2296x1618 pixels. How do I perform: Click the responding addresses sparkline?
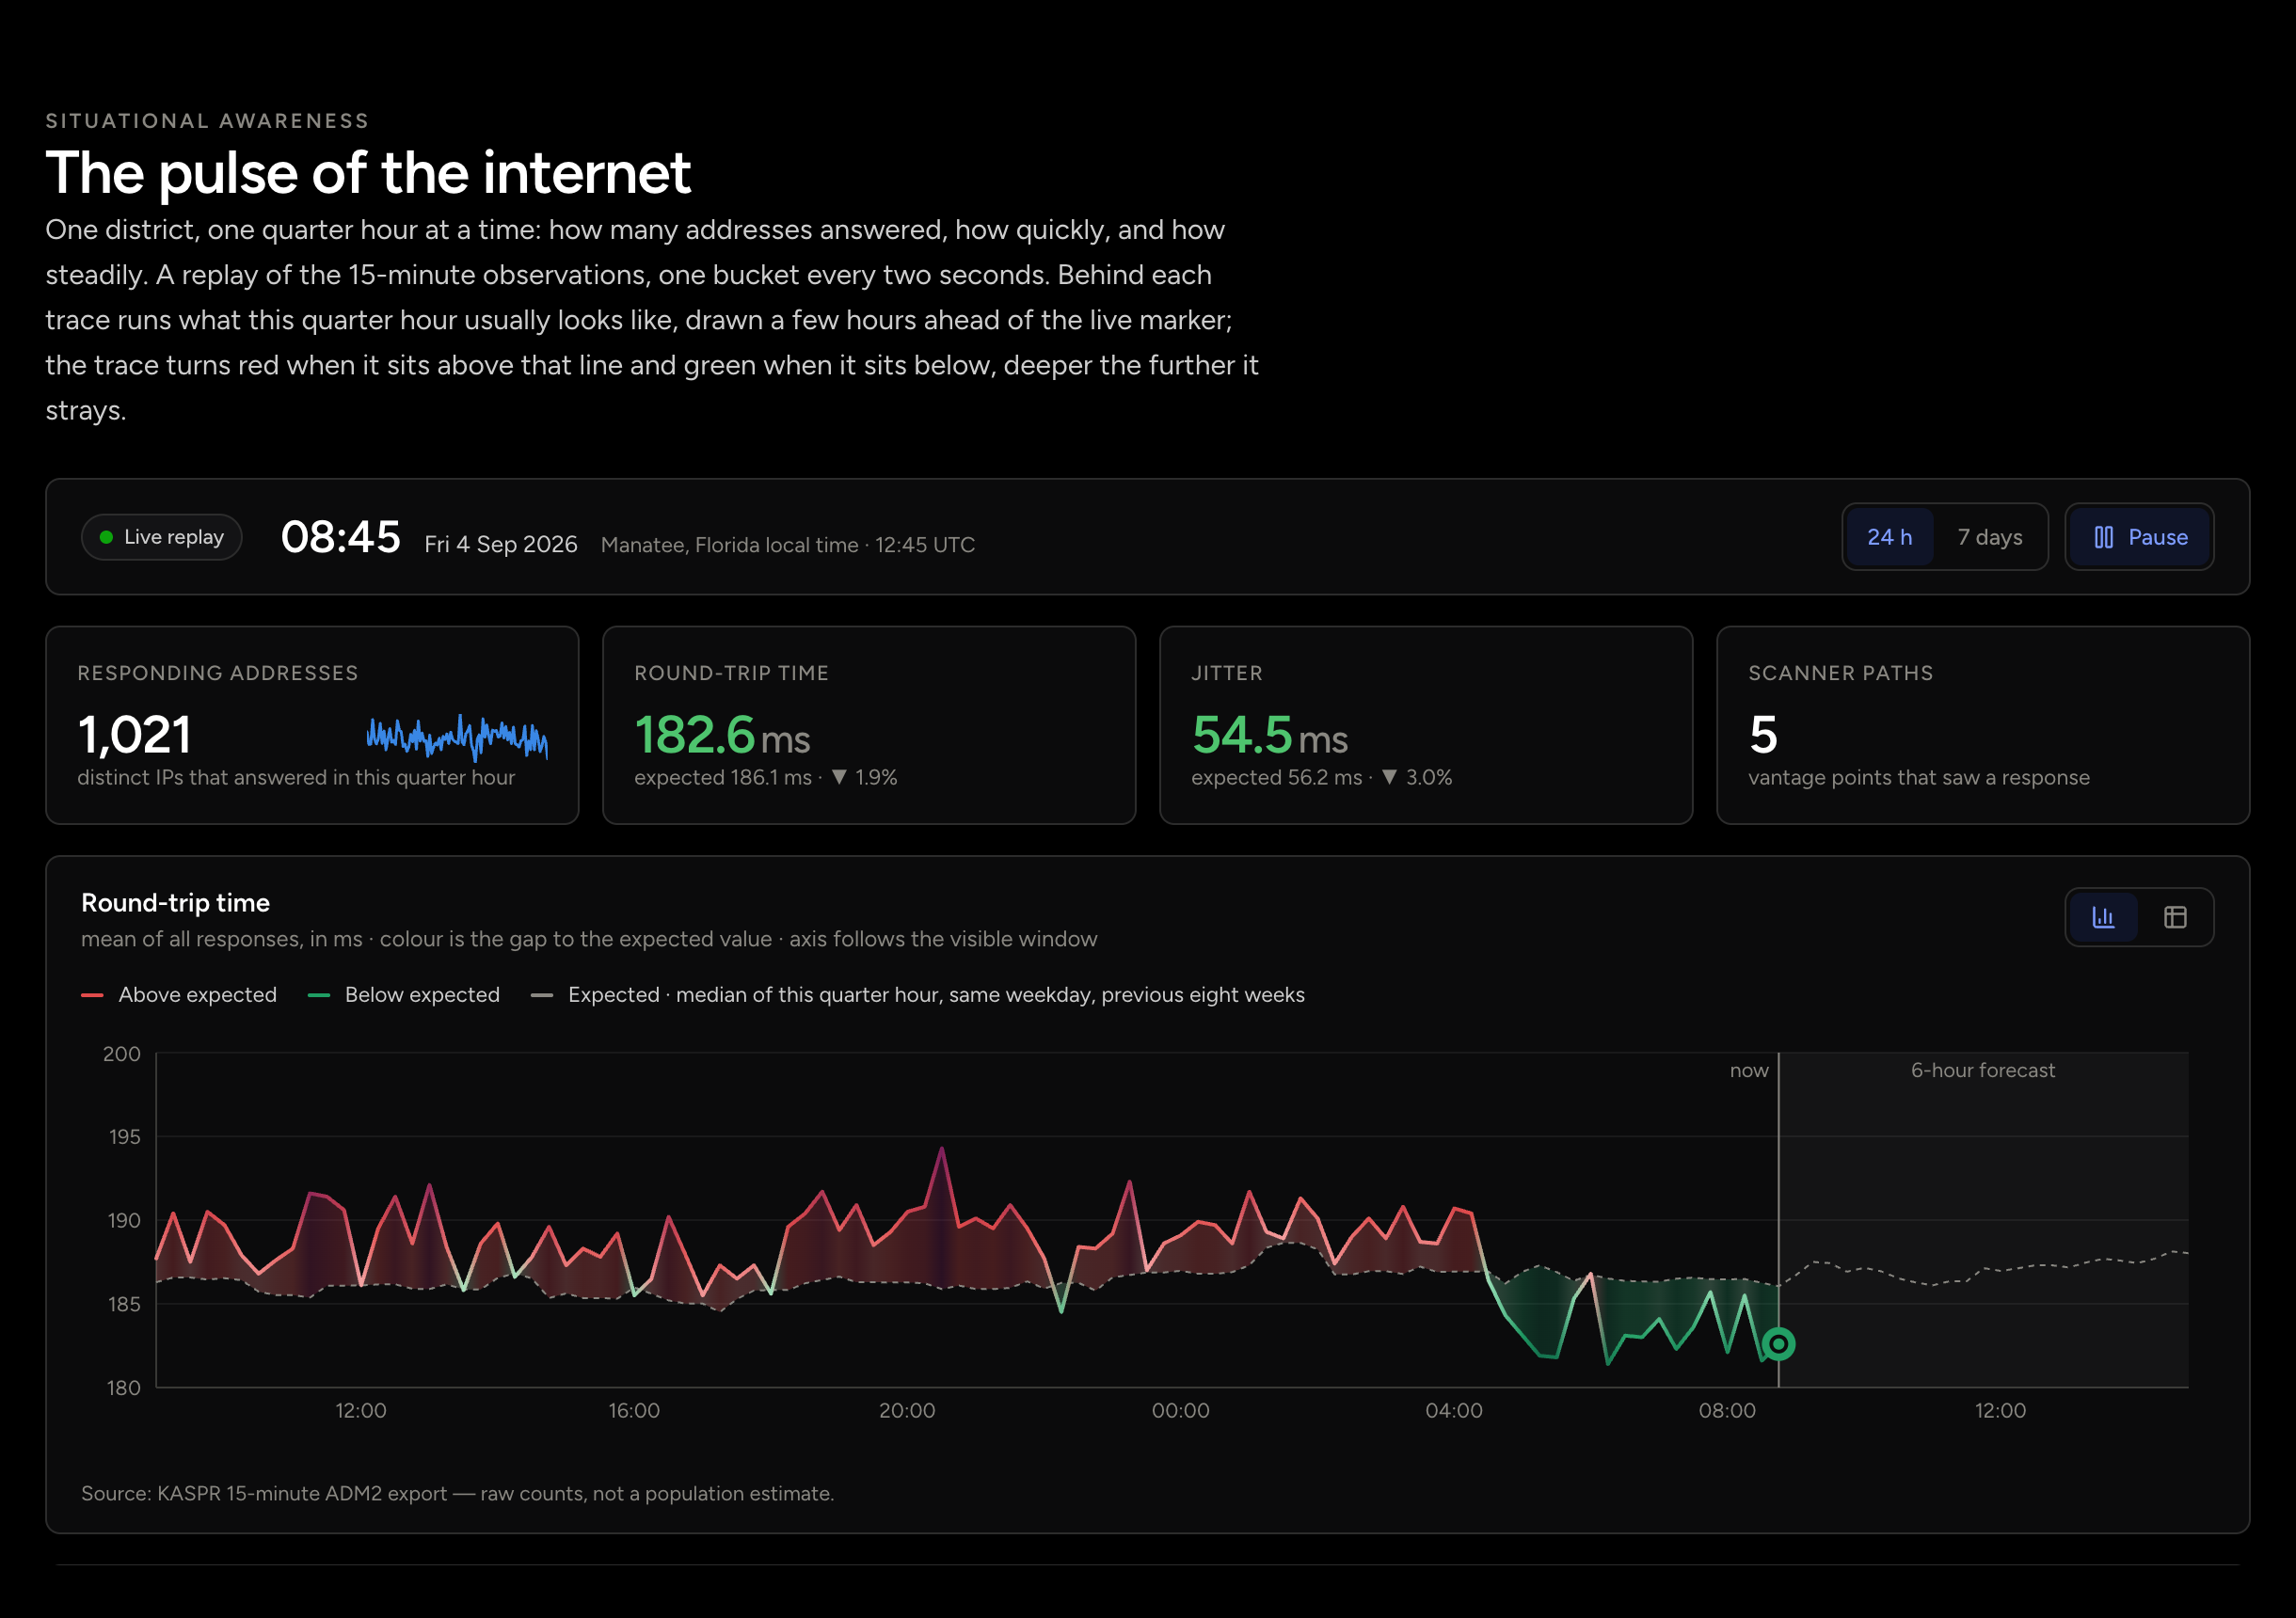(457, 738)
